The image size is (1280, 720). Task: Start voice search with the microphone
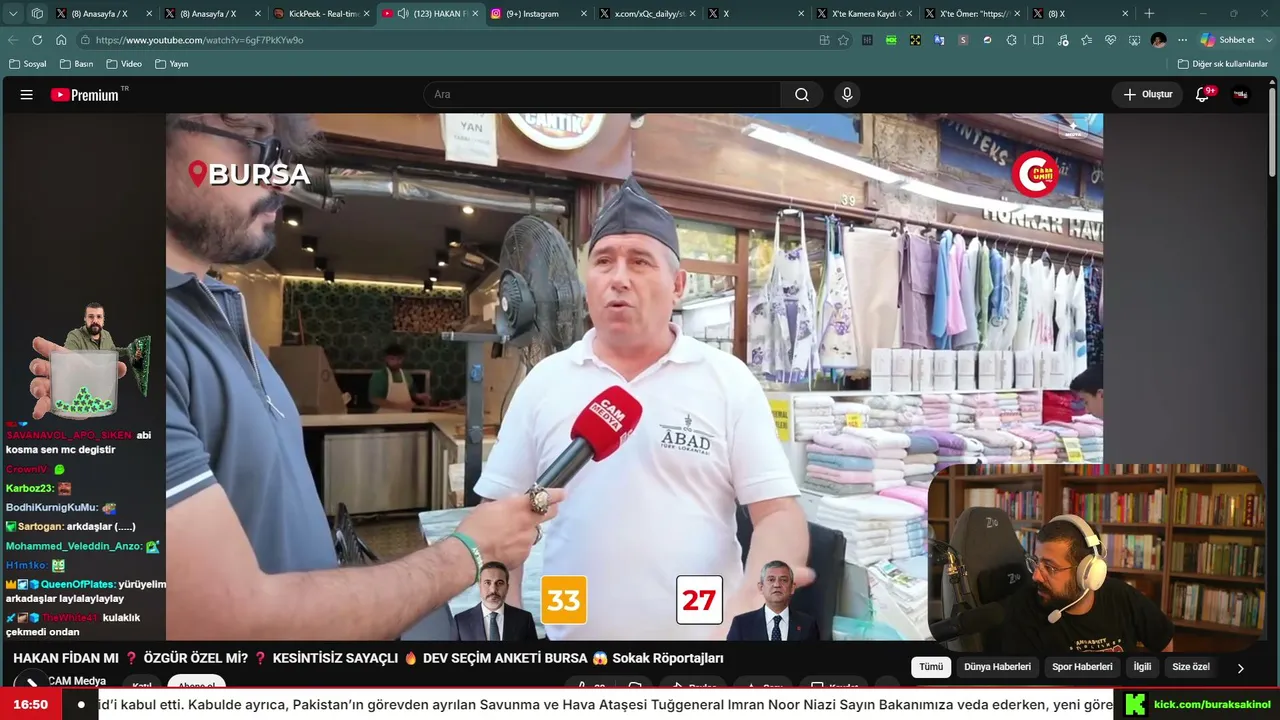tap(847, 95)
